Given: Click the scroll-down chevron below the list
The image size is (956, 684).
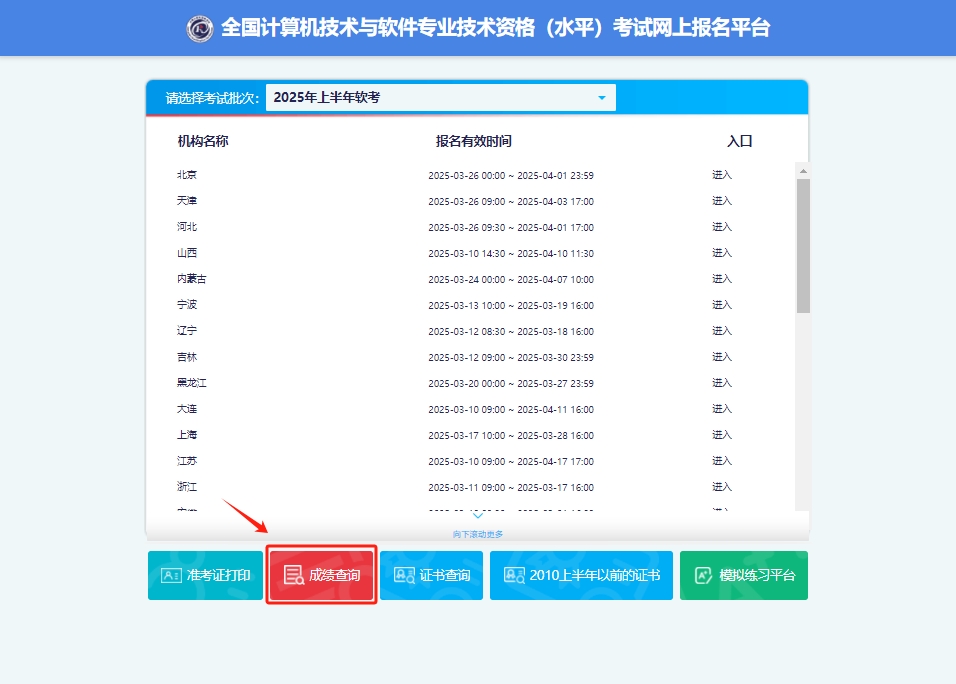Looking at the screenshot, I should (x=478, y=516).
